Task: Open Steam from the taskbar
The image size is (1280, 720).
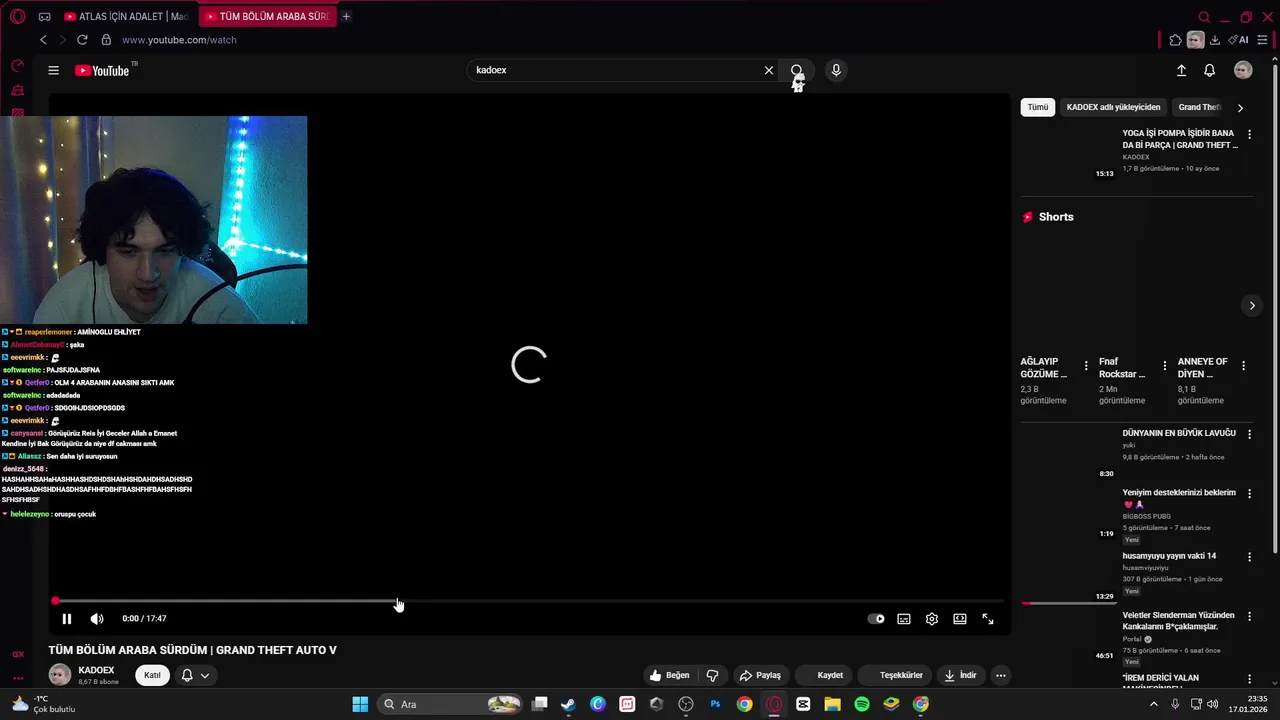Action: click(x=568, y=704)
